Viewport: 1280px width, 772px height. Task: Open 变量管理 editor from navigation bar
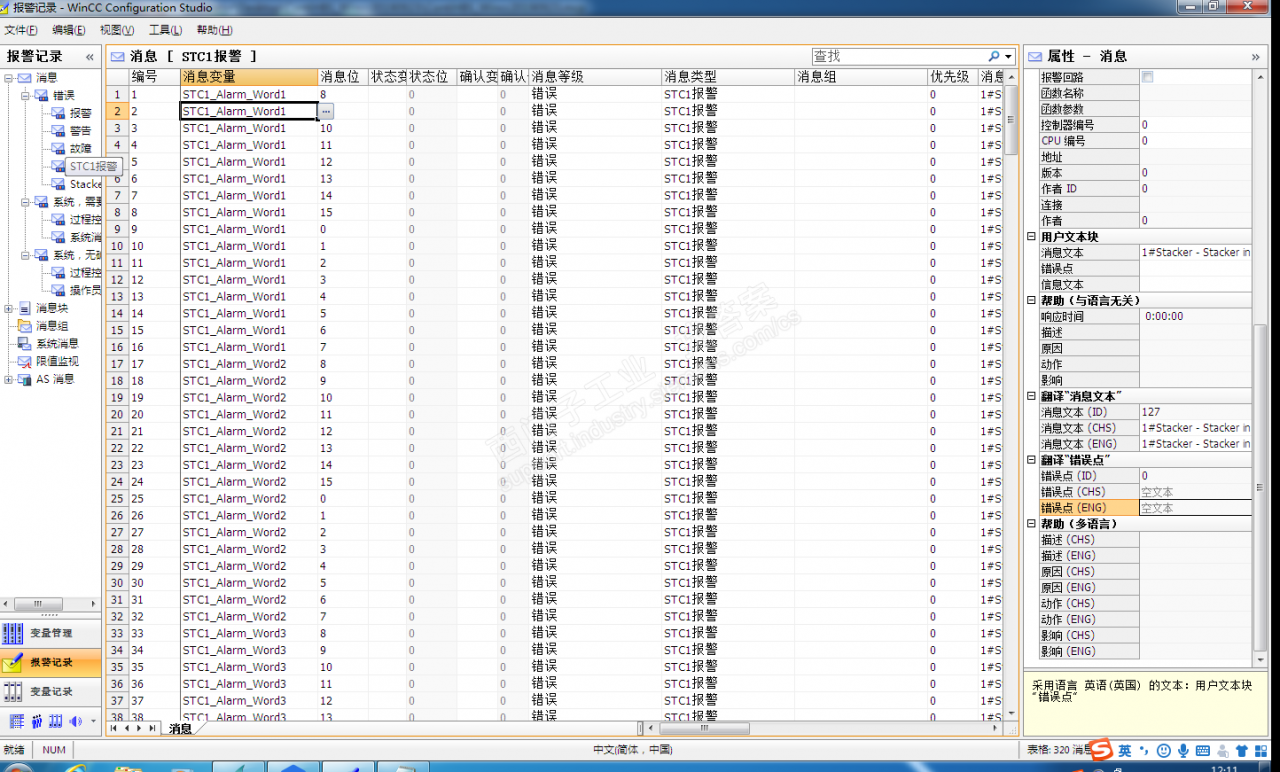(50, 633)
